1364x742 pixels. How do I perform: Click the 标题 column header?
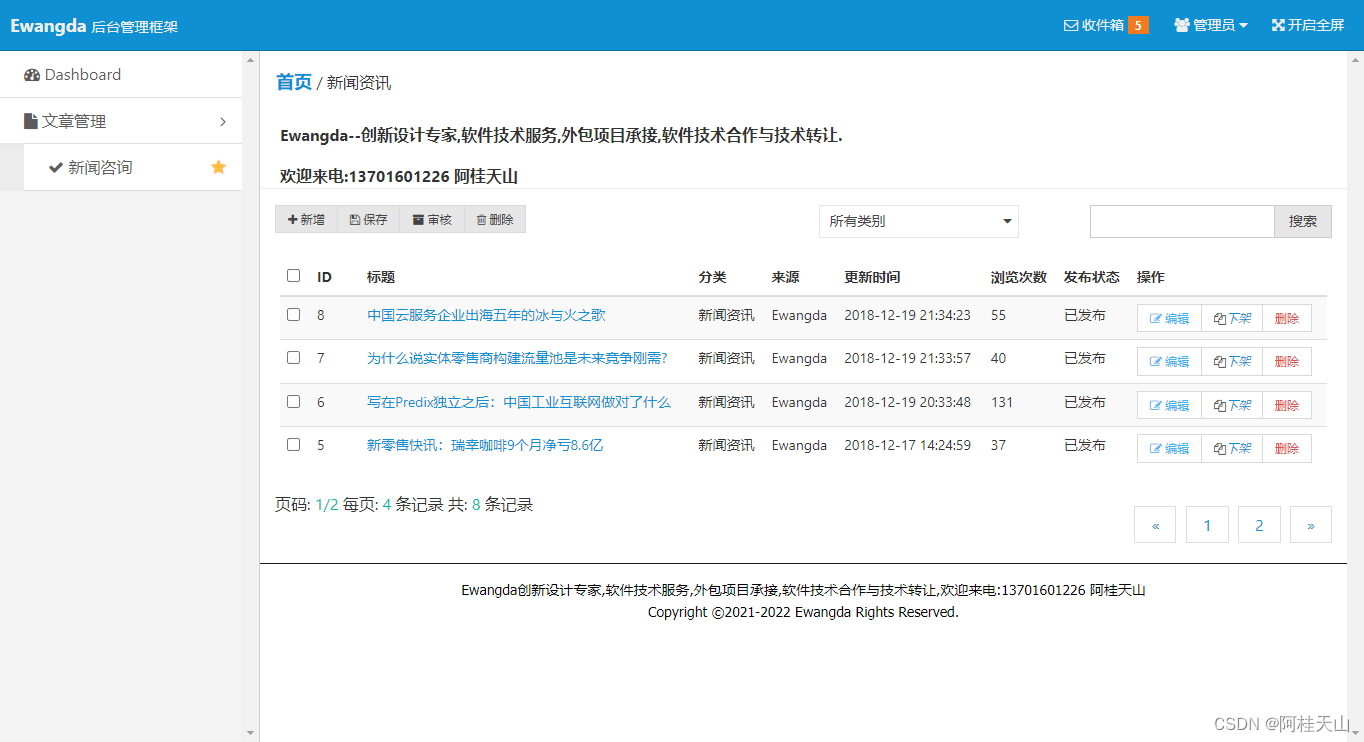(381, 277)
